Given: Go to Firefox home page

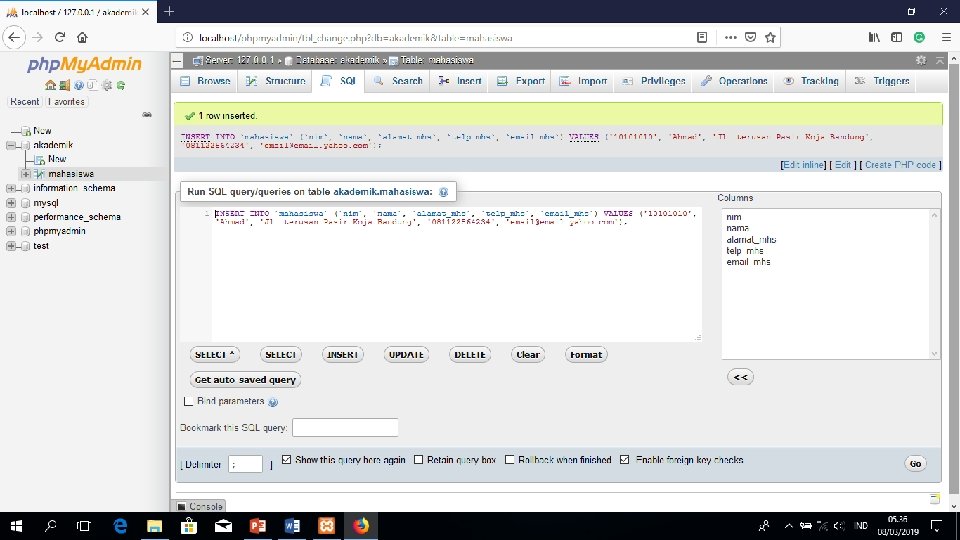Looking at the screenshot, I should click(82, 37).
